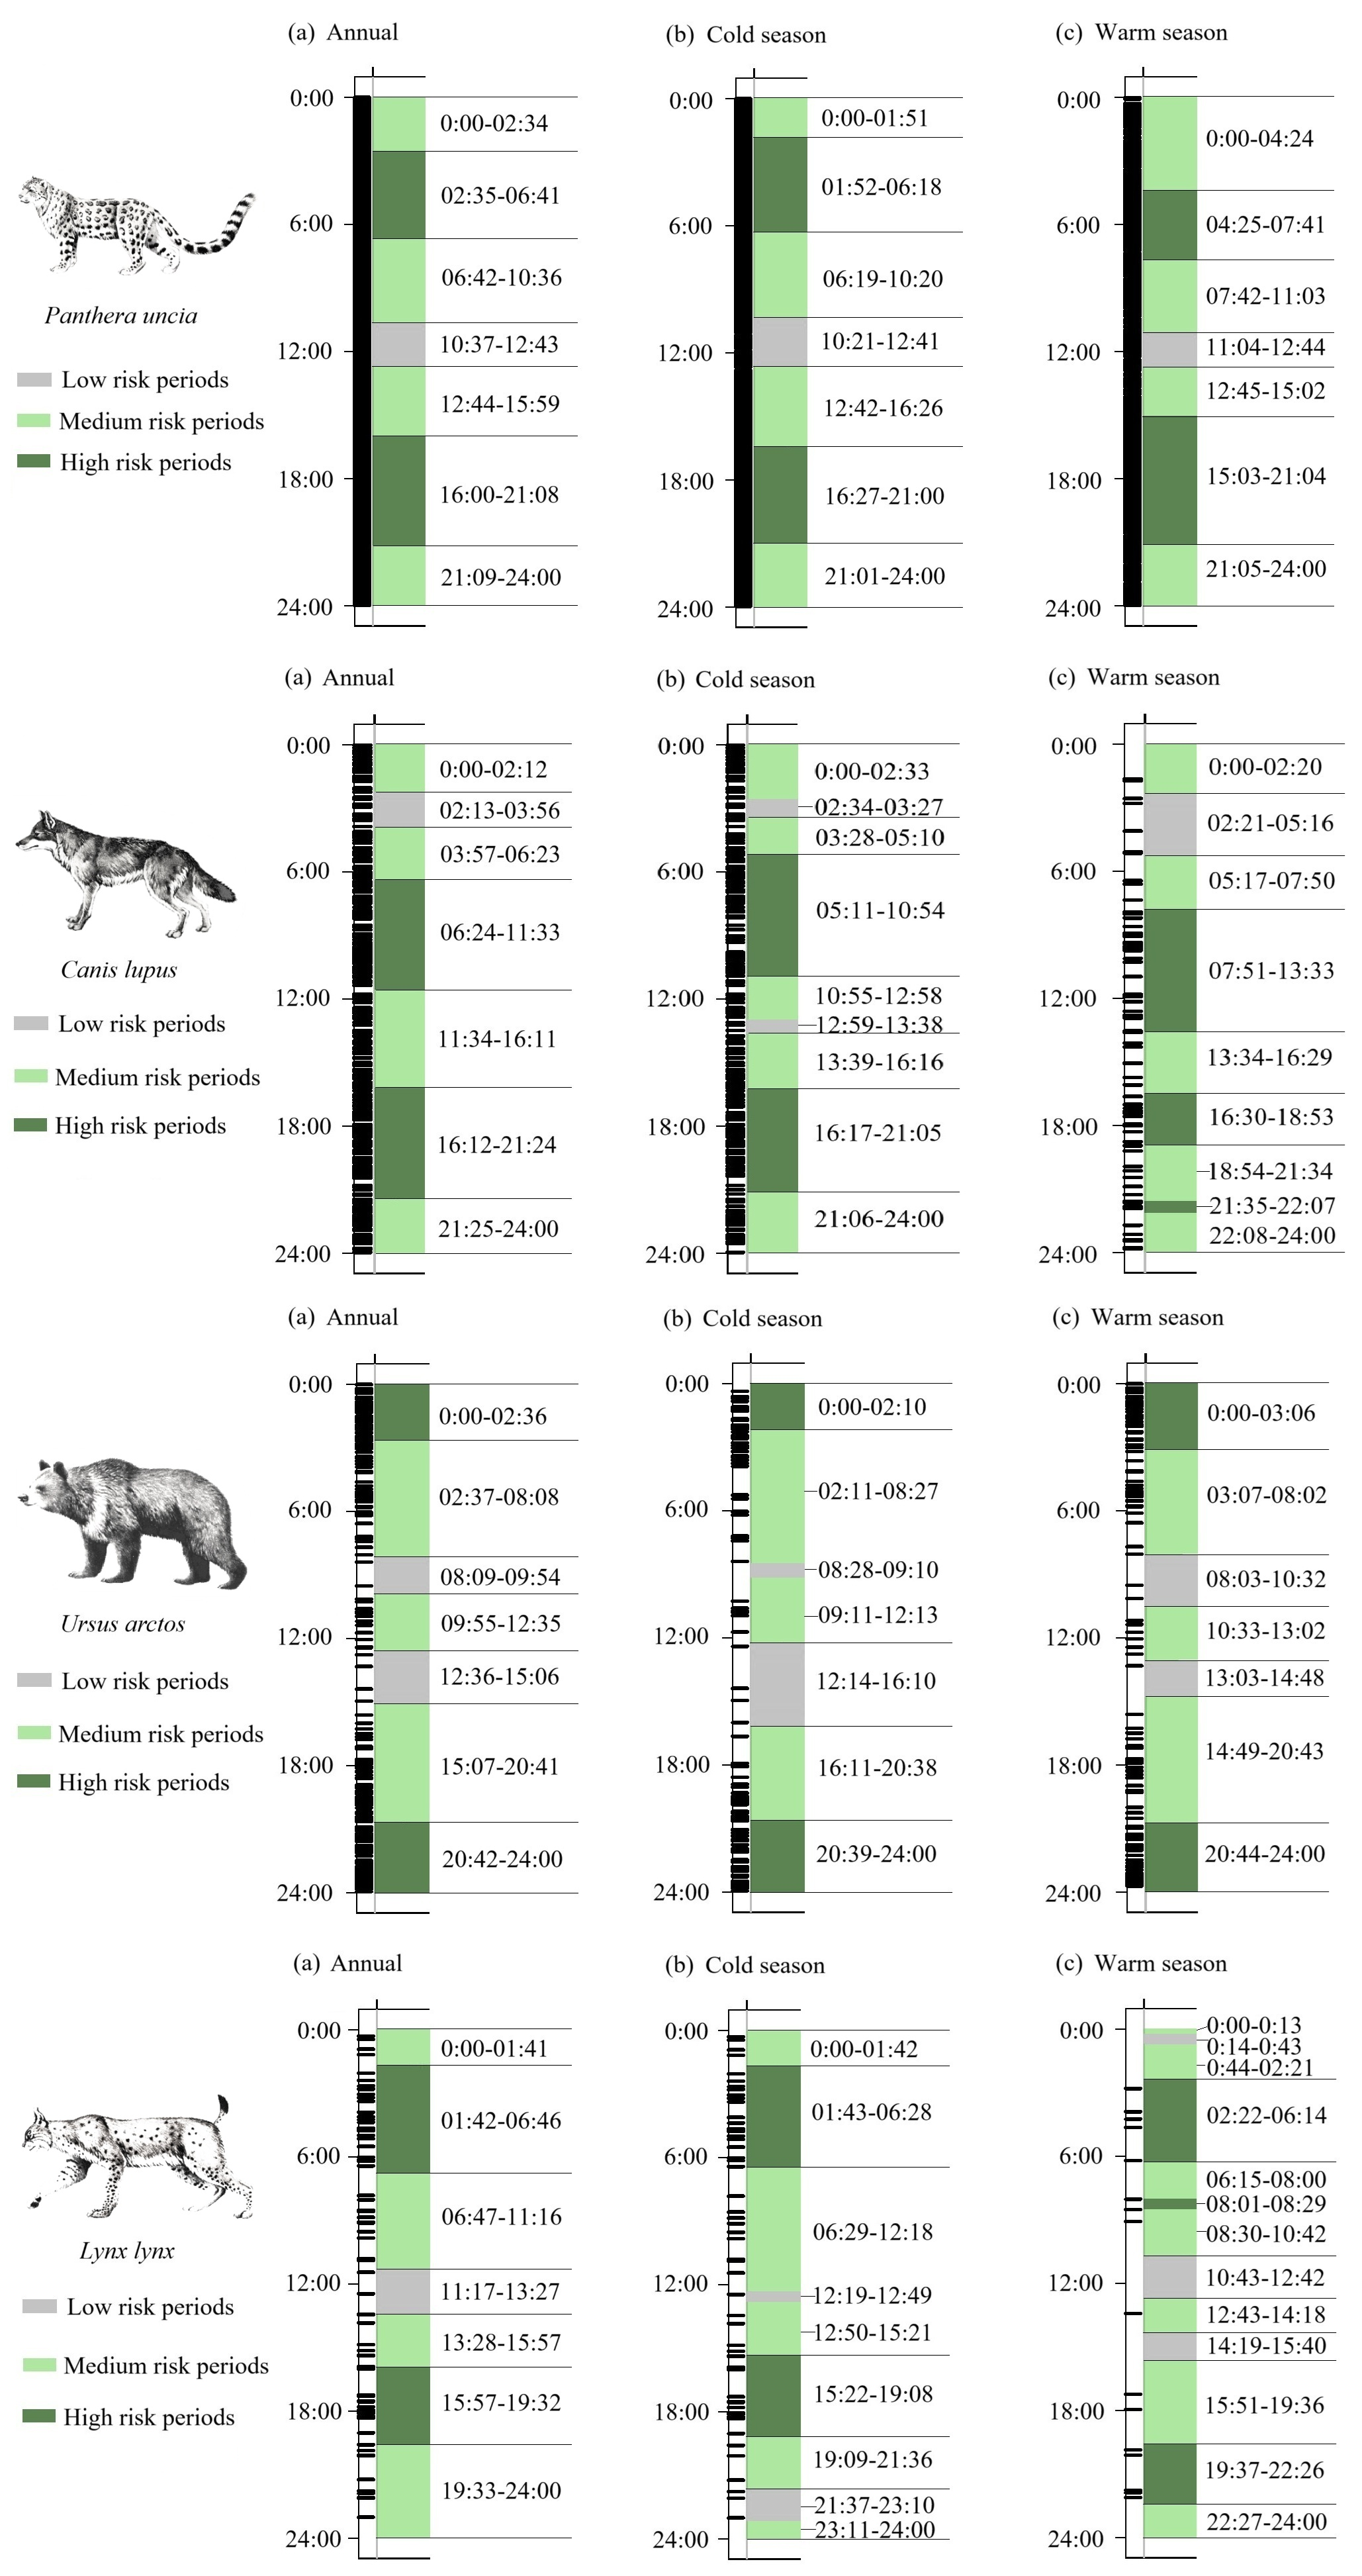Viewport: 1362px width, 2576px height.
Task: Select the lynx illustration
Action: click(136, 2160)
